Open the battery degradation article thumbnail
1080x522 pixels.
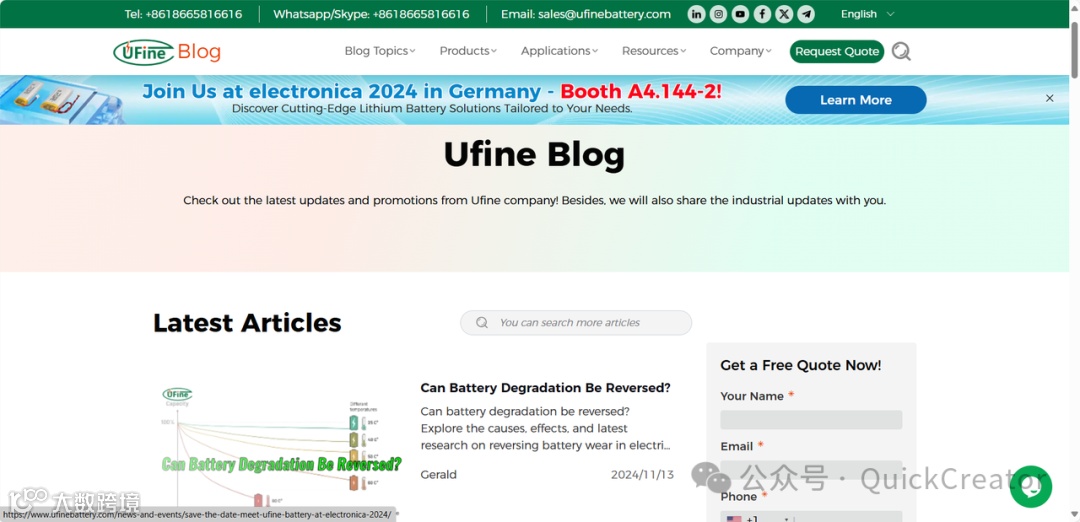279,446
